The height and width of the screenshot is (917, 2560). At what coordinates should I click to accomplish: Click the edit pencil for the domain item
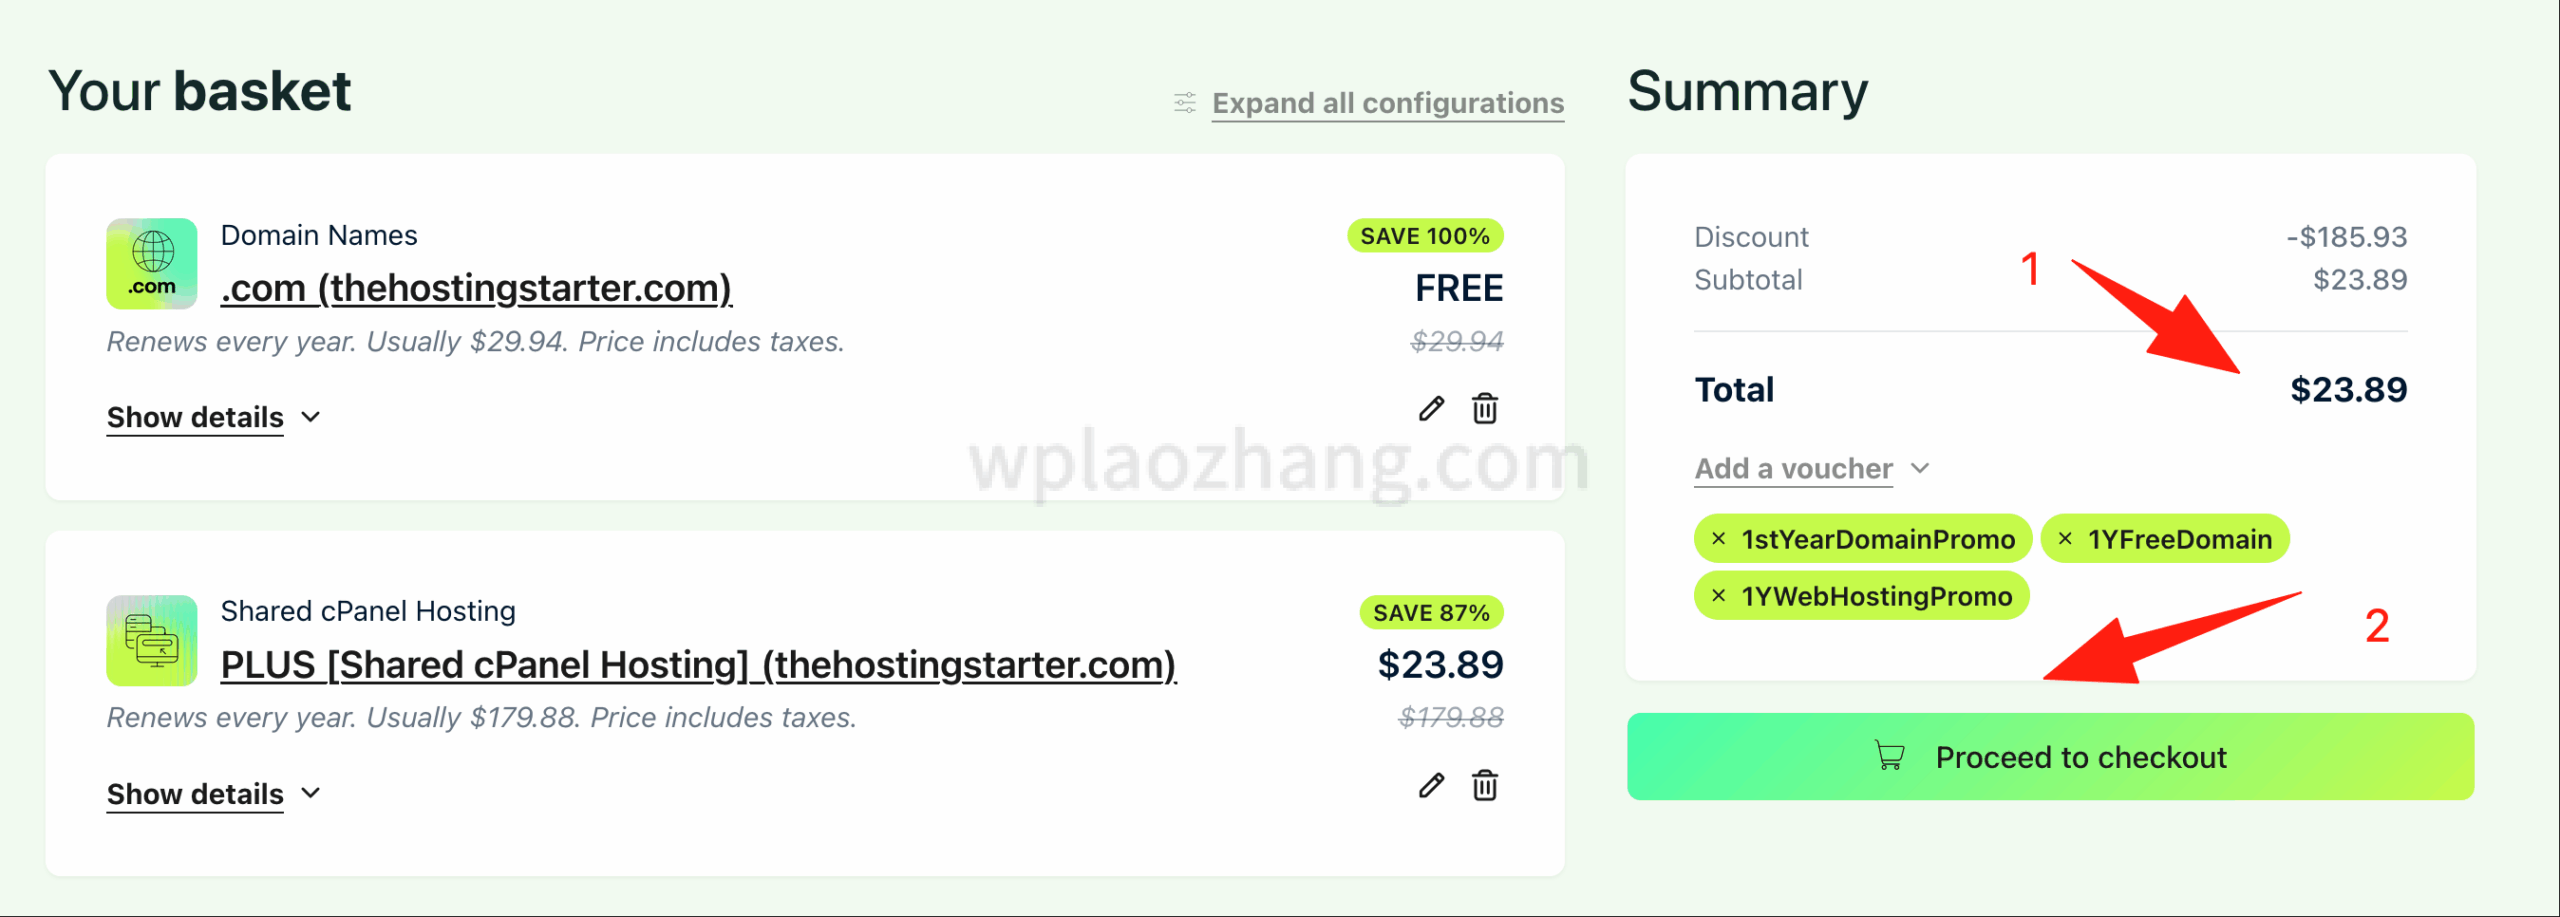(x=1431, y=408)
